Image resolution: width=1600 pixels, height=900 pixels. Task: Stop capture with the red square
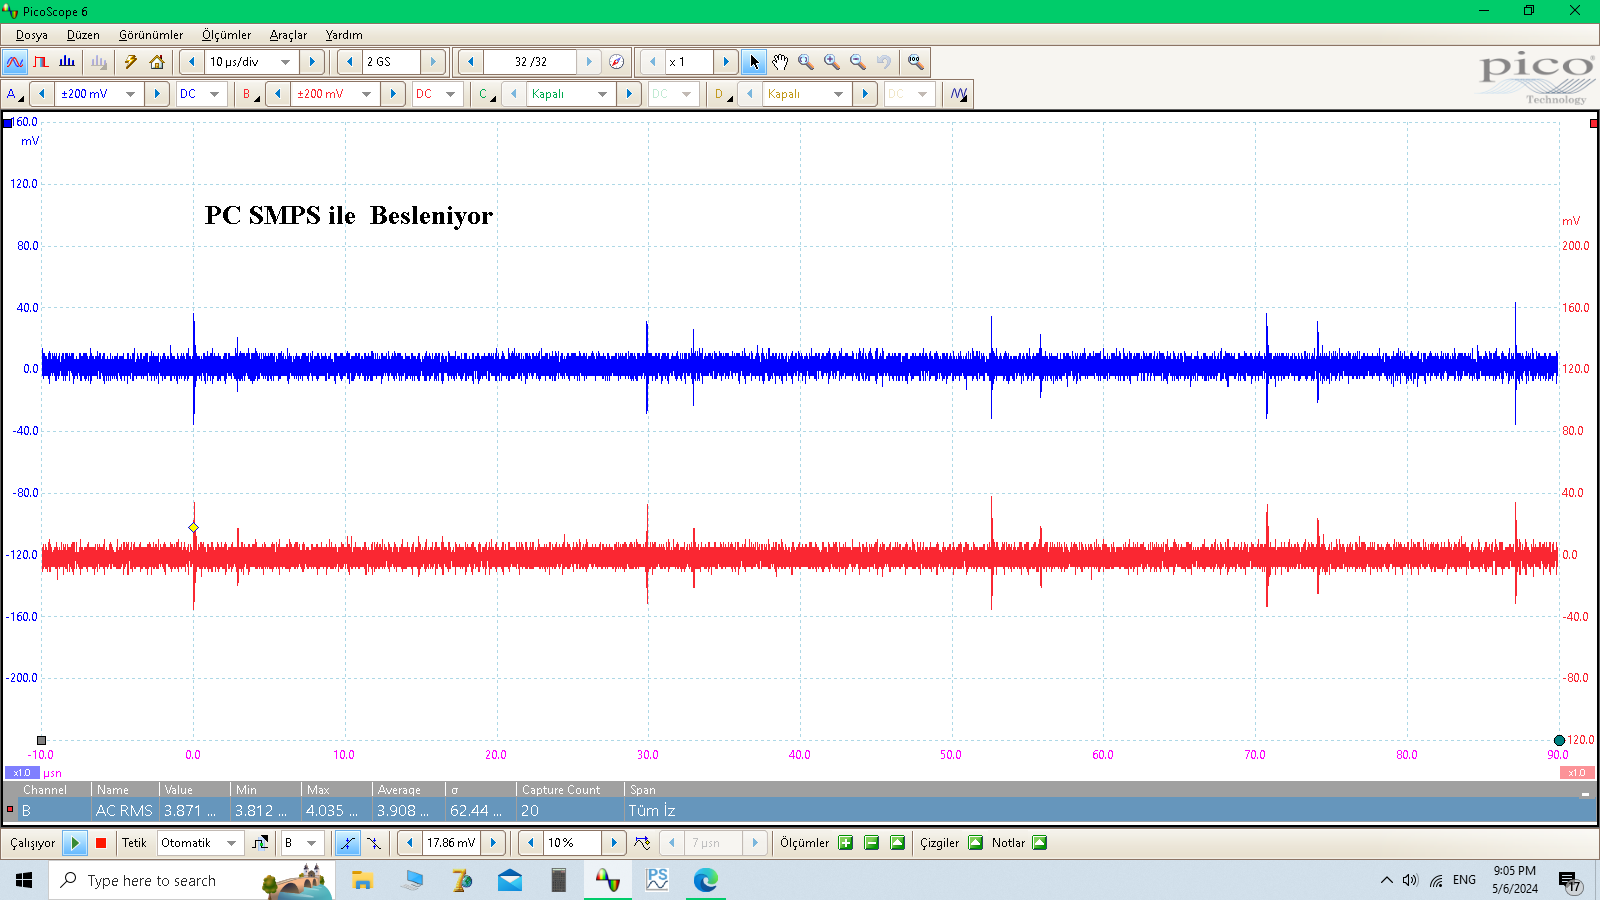101,843
